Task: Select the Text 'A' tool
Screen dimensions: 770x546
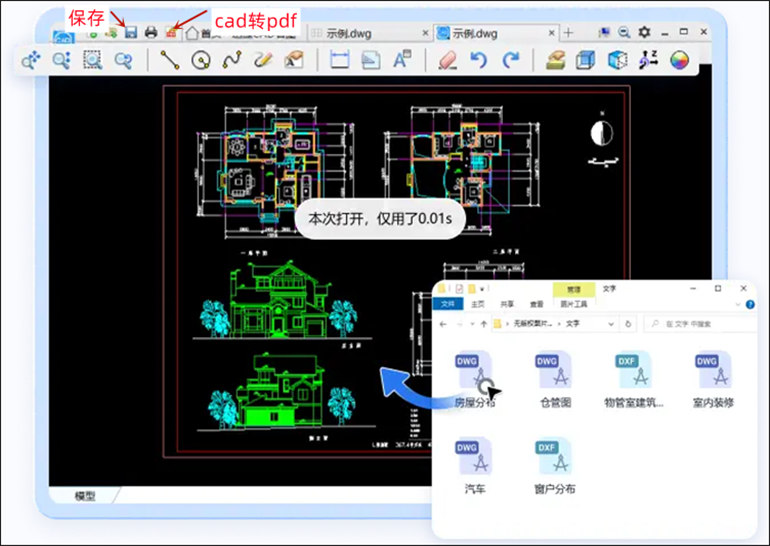Action: [x=402, y=60]
